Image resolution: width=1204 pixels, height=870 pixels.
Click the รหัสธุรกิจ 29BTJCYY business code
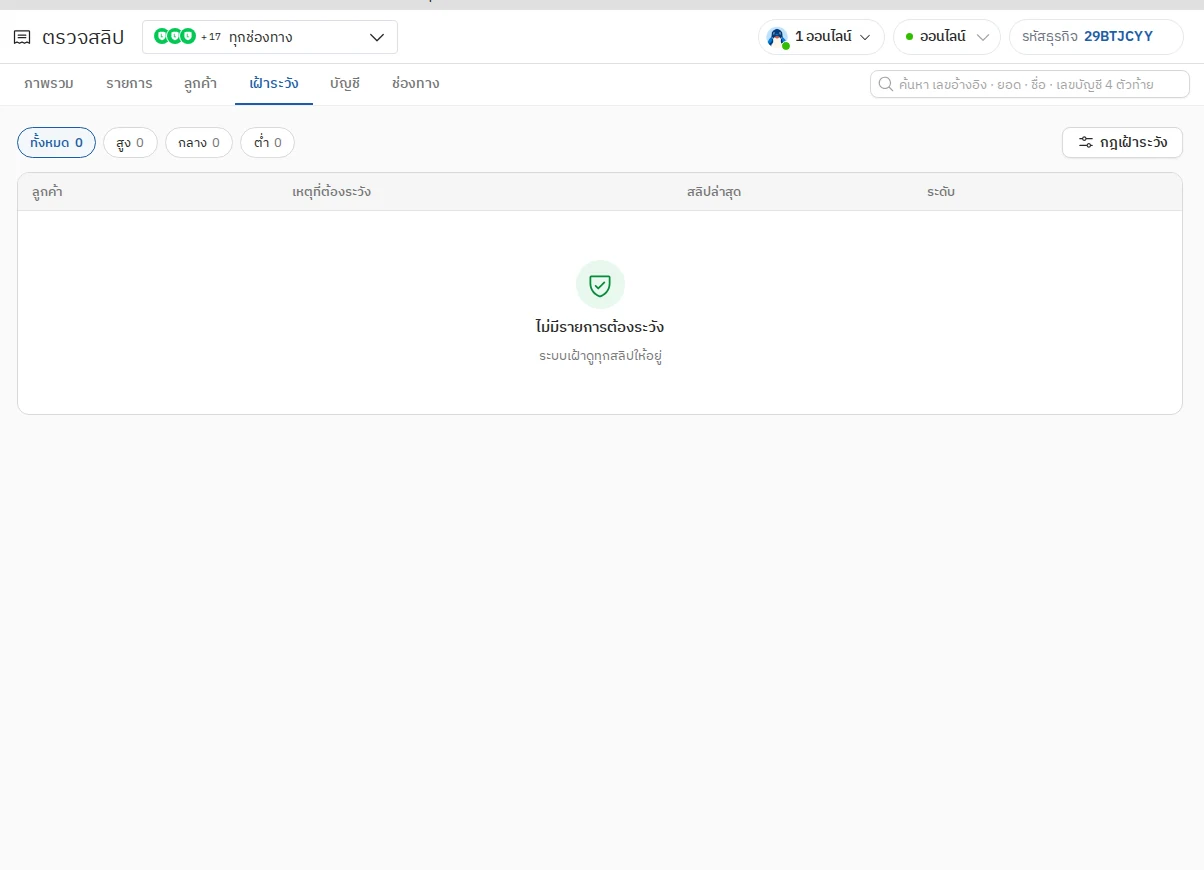pos(1096,37)
